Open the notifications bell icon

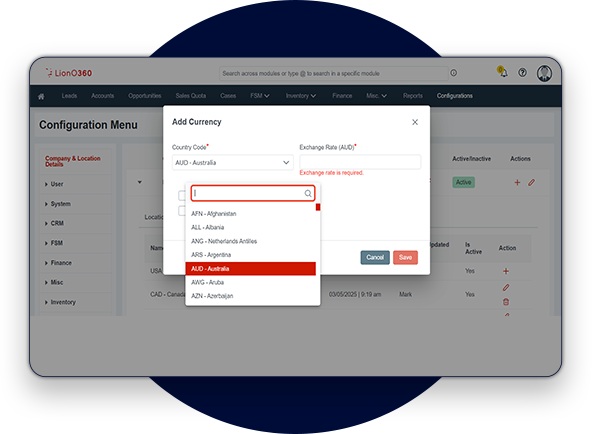click(x=503, y=72)
